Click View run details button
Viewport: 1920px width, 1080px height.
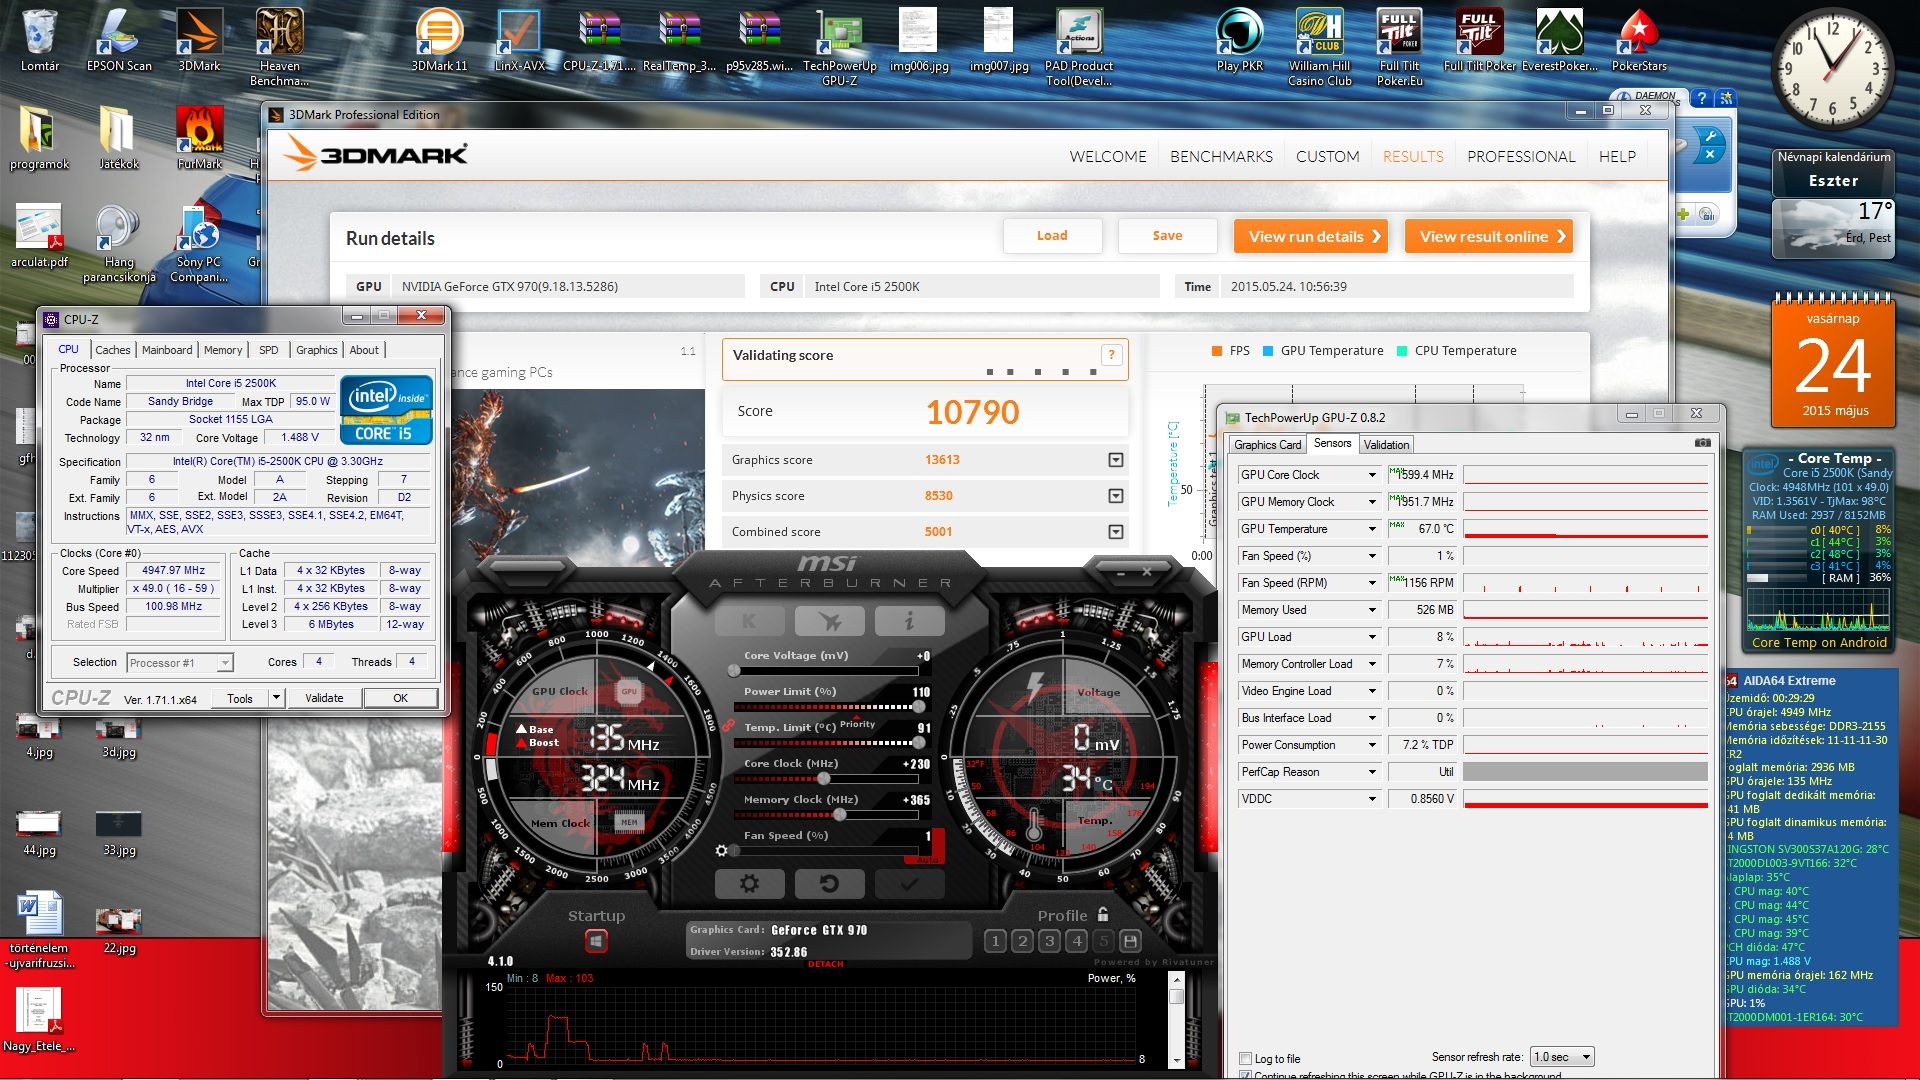coord(1310,237)
